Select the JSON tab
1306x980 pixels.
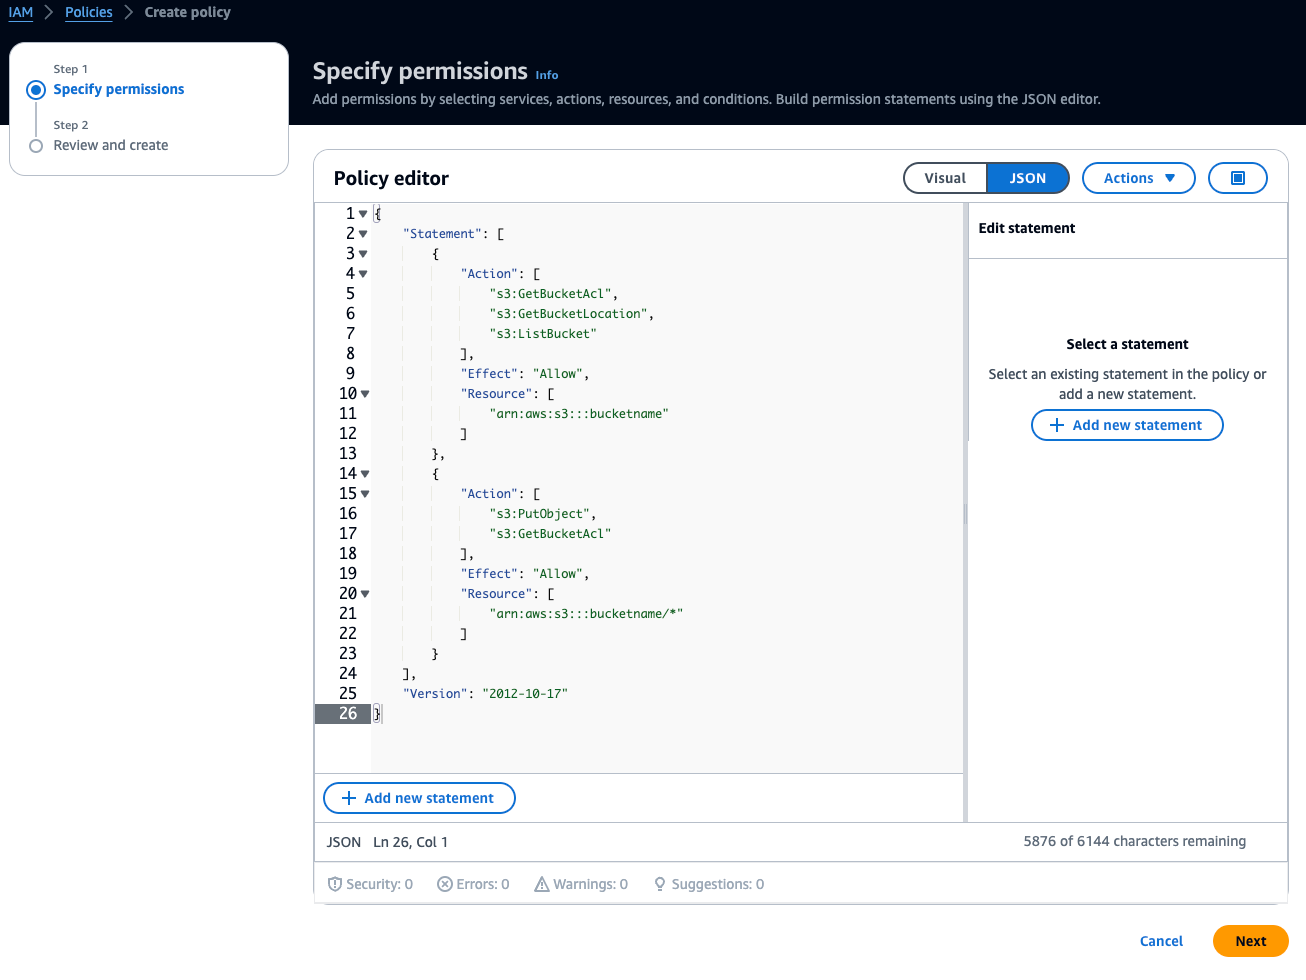1027,177
